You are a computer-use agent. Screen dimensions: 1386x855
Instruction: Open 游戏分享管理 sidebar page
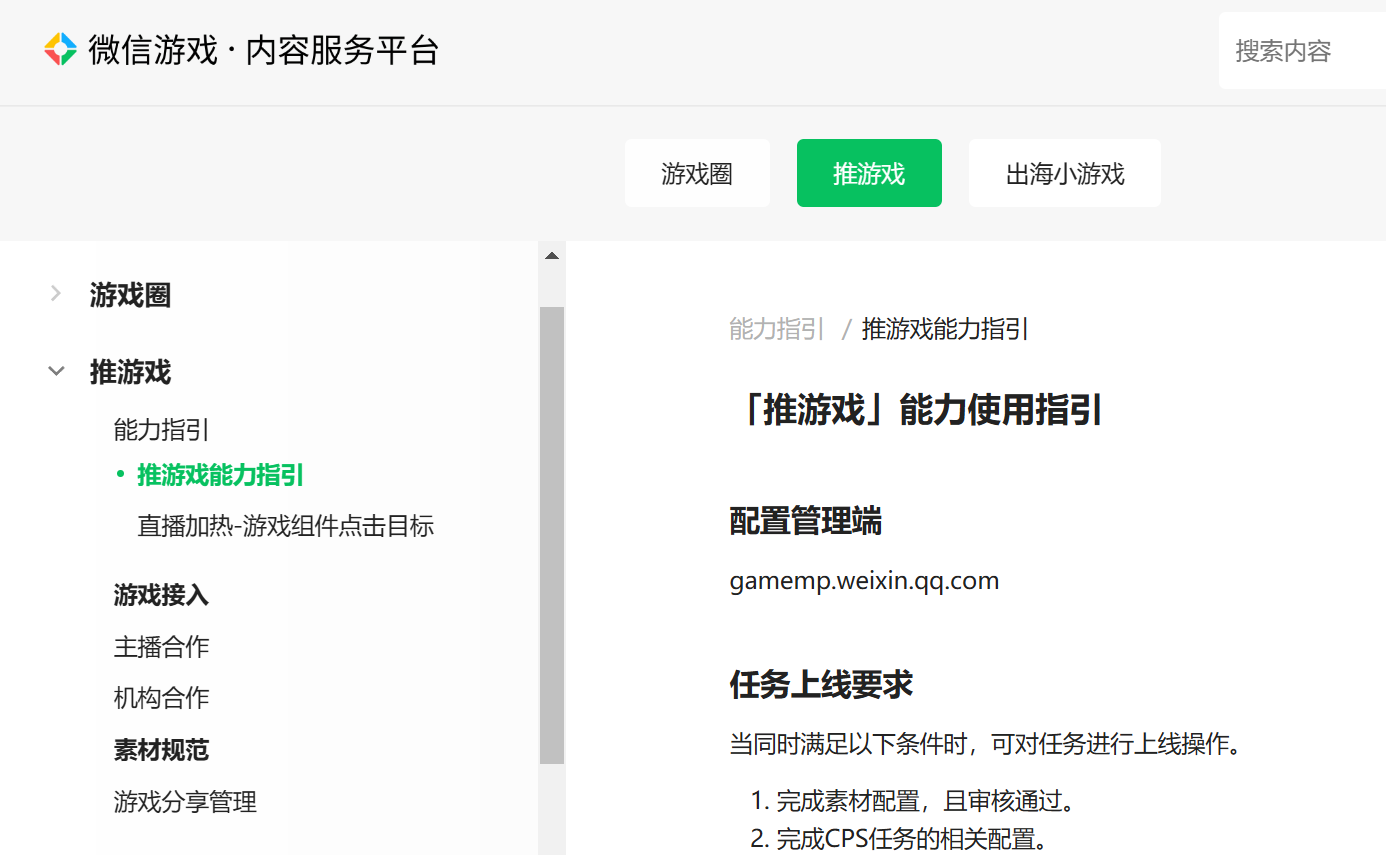[185, 801]
